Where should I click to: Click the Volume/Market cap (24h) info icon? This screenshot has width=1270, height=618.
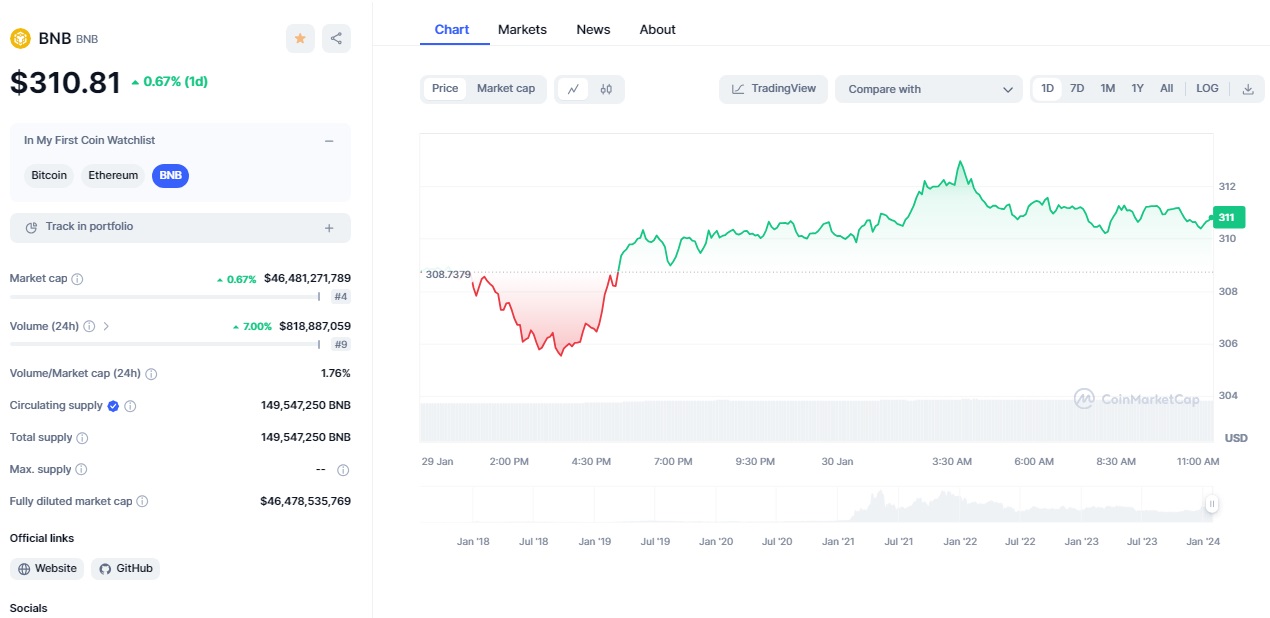(151, 374)
